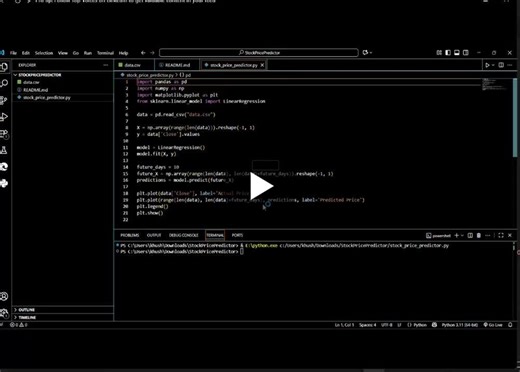Open the Terminal menu
The image size is (520, 372).
pos(105,53)
